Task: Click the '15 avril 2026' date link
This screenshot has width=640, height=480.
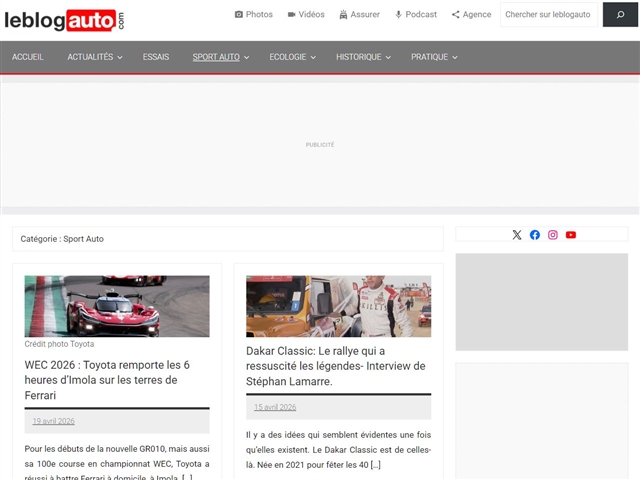Action: pyautogui.click(x=275, y=407)
